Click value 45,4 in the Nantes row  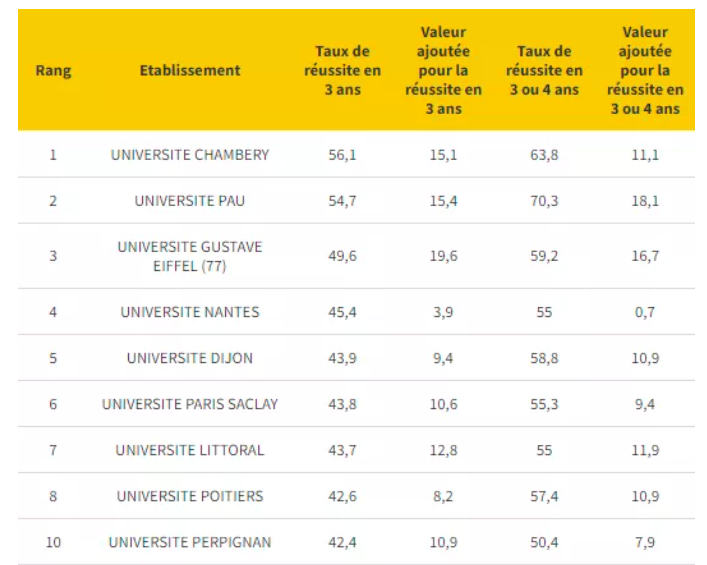(x=343, y=312)
